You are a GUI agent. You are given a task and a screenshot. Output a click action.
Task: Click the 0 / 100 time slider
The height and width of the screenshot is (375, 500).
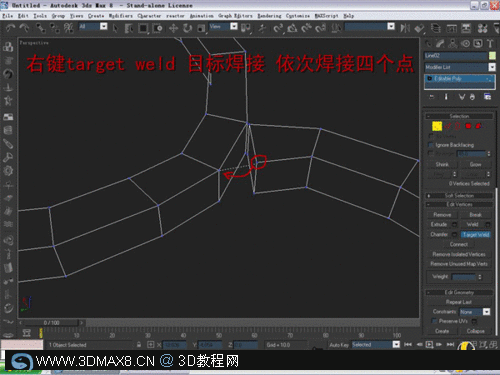coord(51,323)
